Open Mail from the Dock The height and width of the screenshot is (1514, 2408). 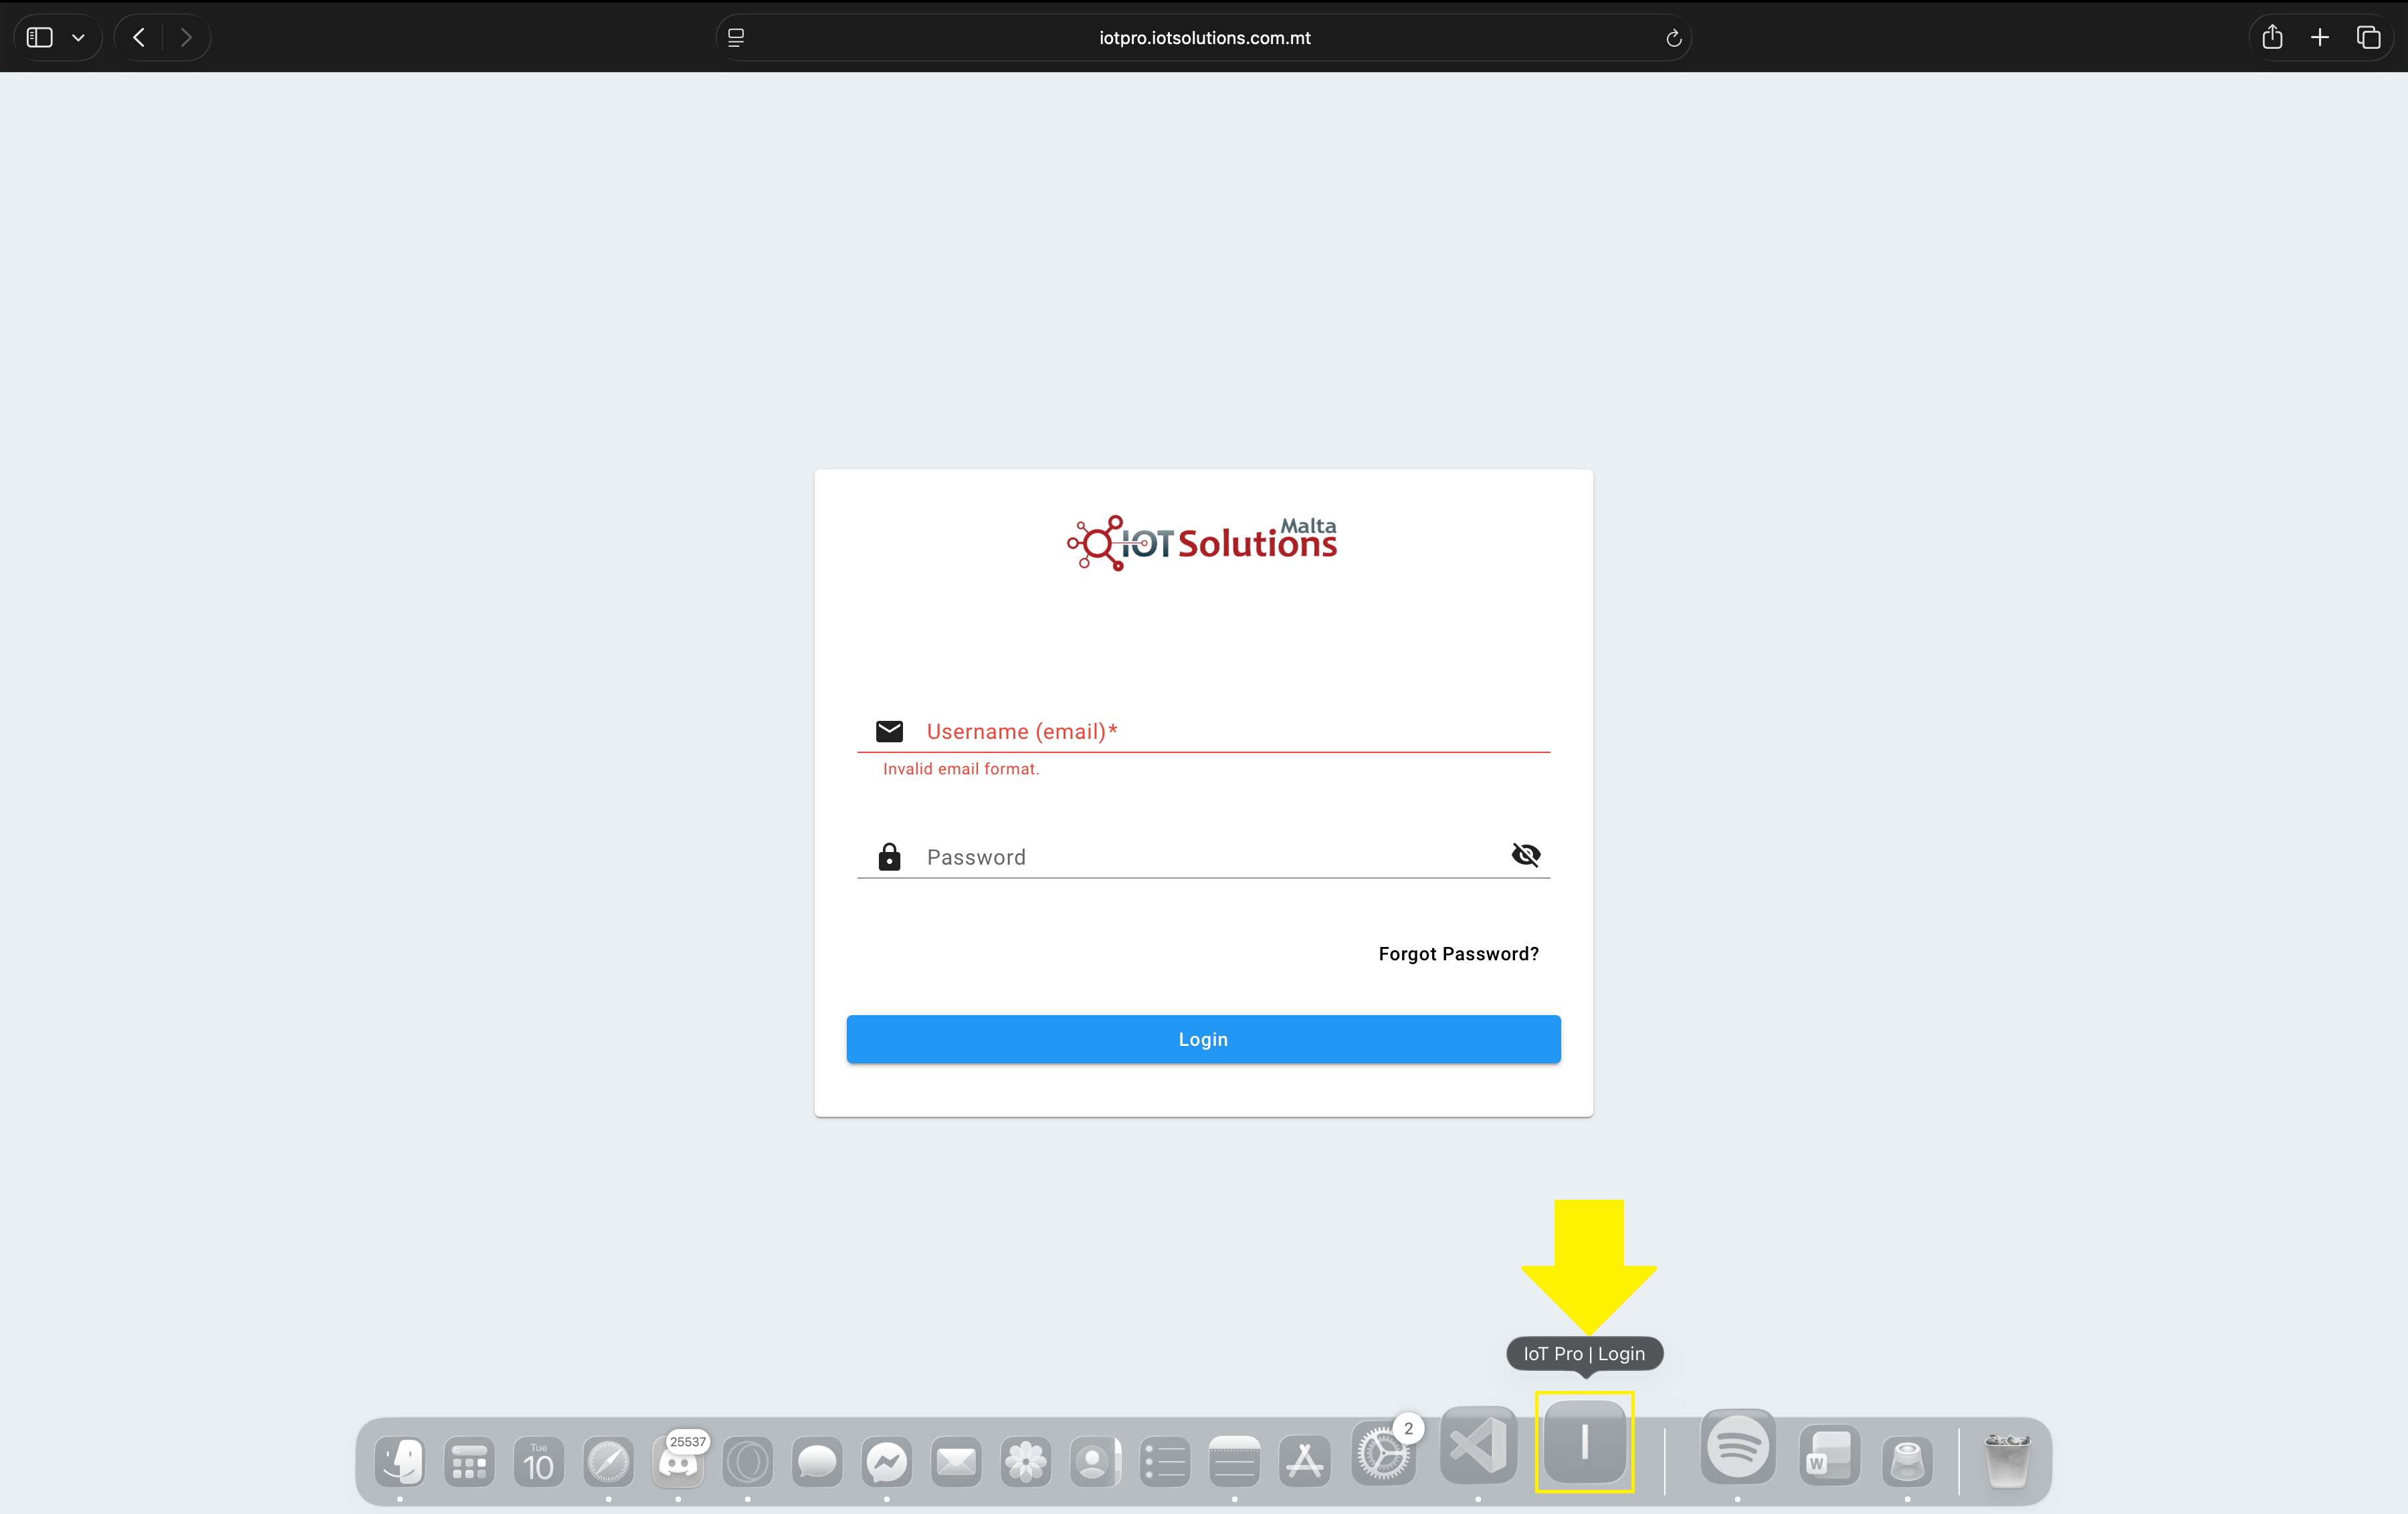pos(956,1462)
